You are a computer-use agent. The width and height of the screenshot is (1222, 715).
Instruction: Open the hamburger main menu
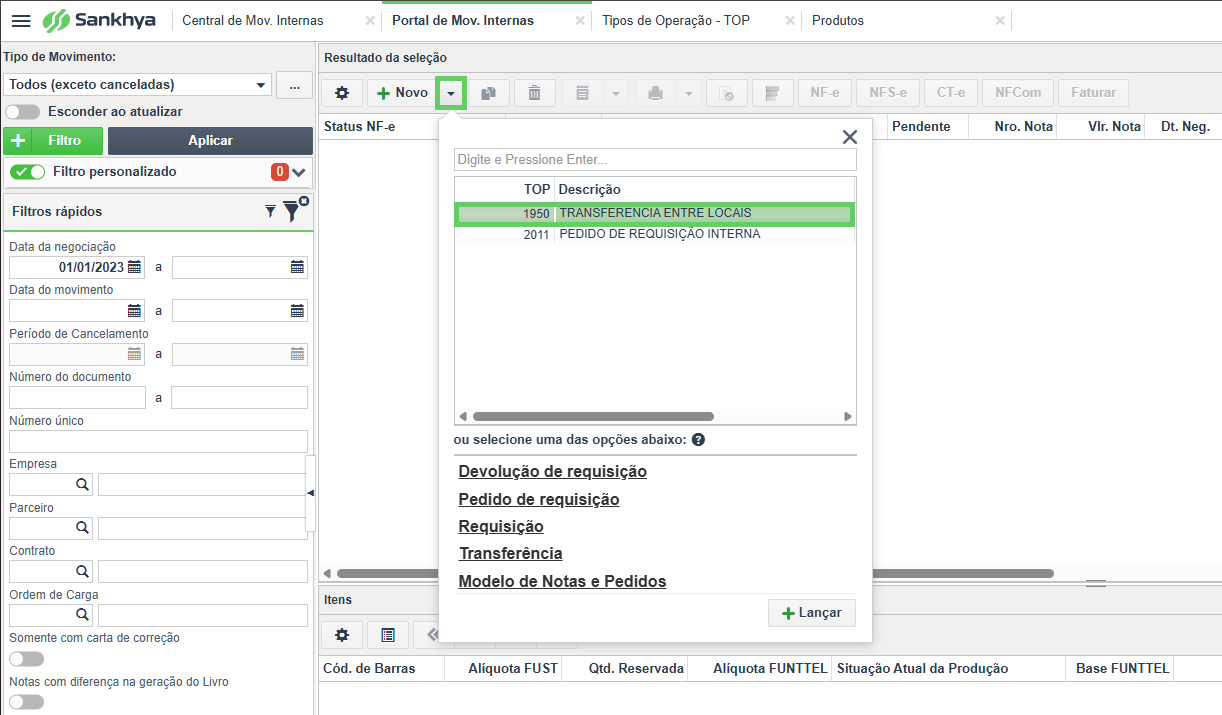(x=20, y=21)
